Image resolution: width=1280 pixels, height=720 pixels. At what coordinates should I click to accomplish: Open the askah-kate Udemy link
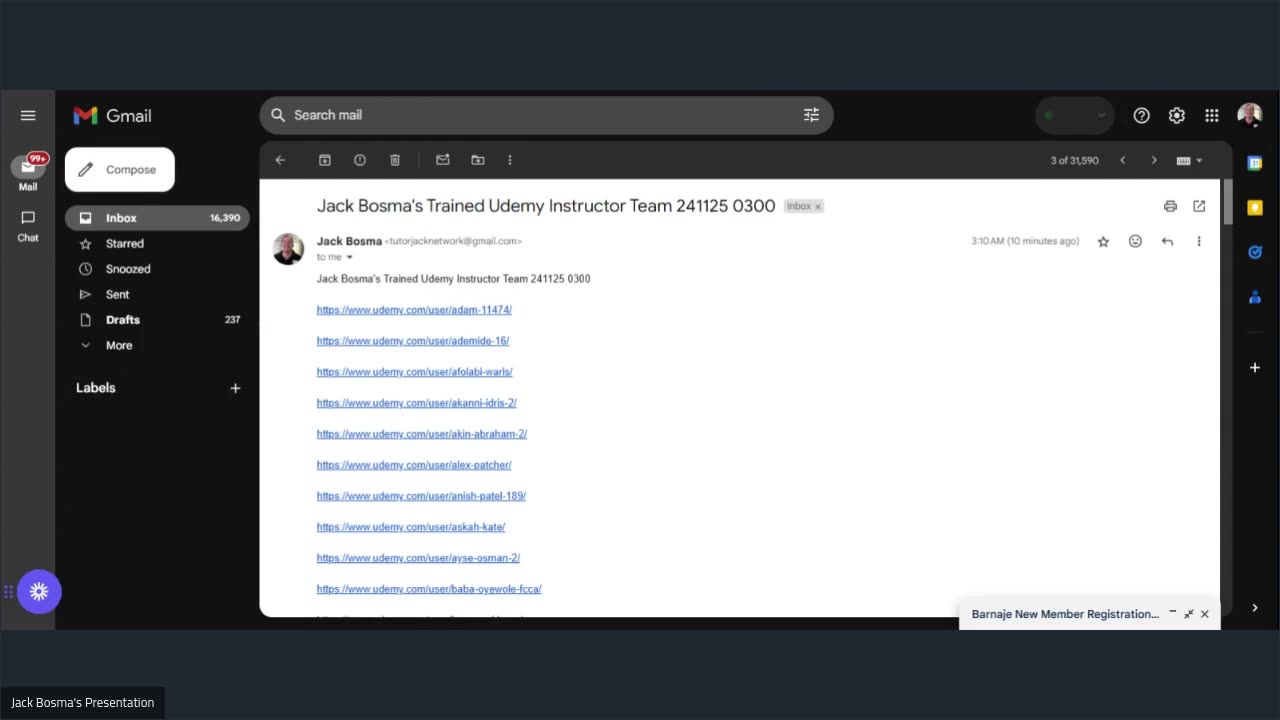coord(411,527)
